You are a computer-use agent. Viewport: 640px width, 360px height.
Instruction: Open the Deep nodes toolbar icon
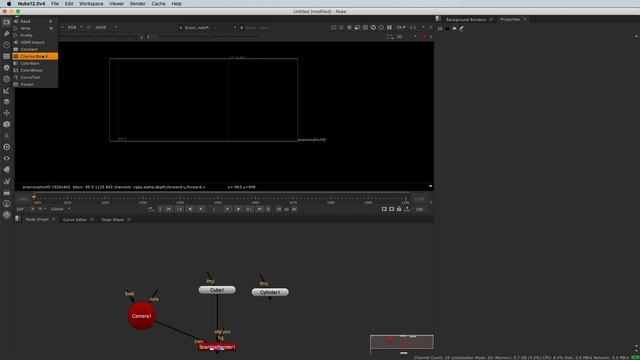pos(7,147)
